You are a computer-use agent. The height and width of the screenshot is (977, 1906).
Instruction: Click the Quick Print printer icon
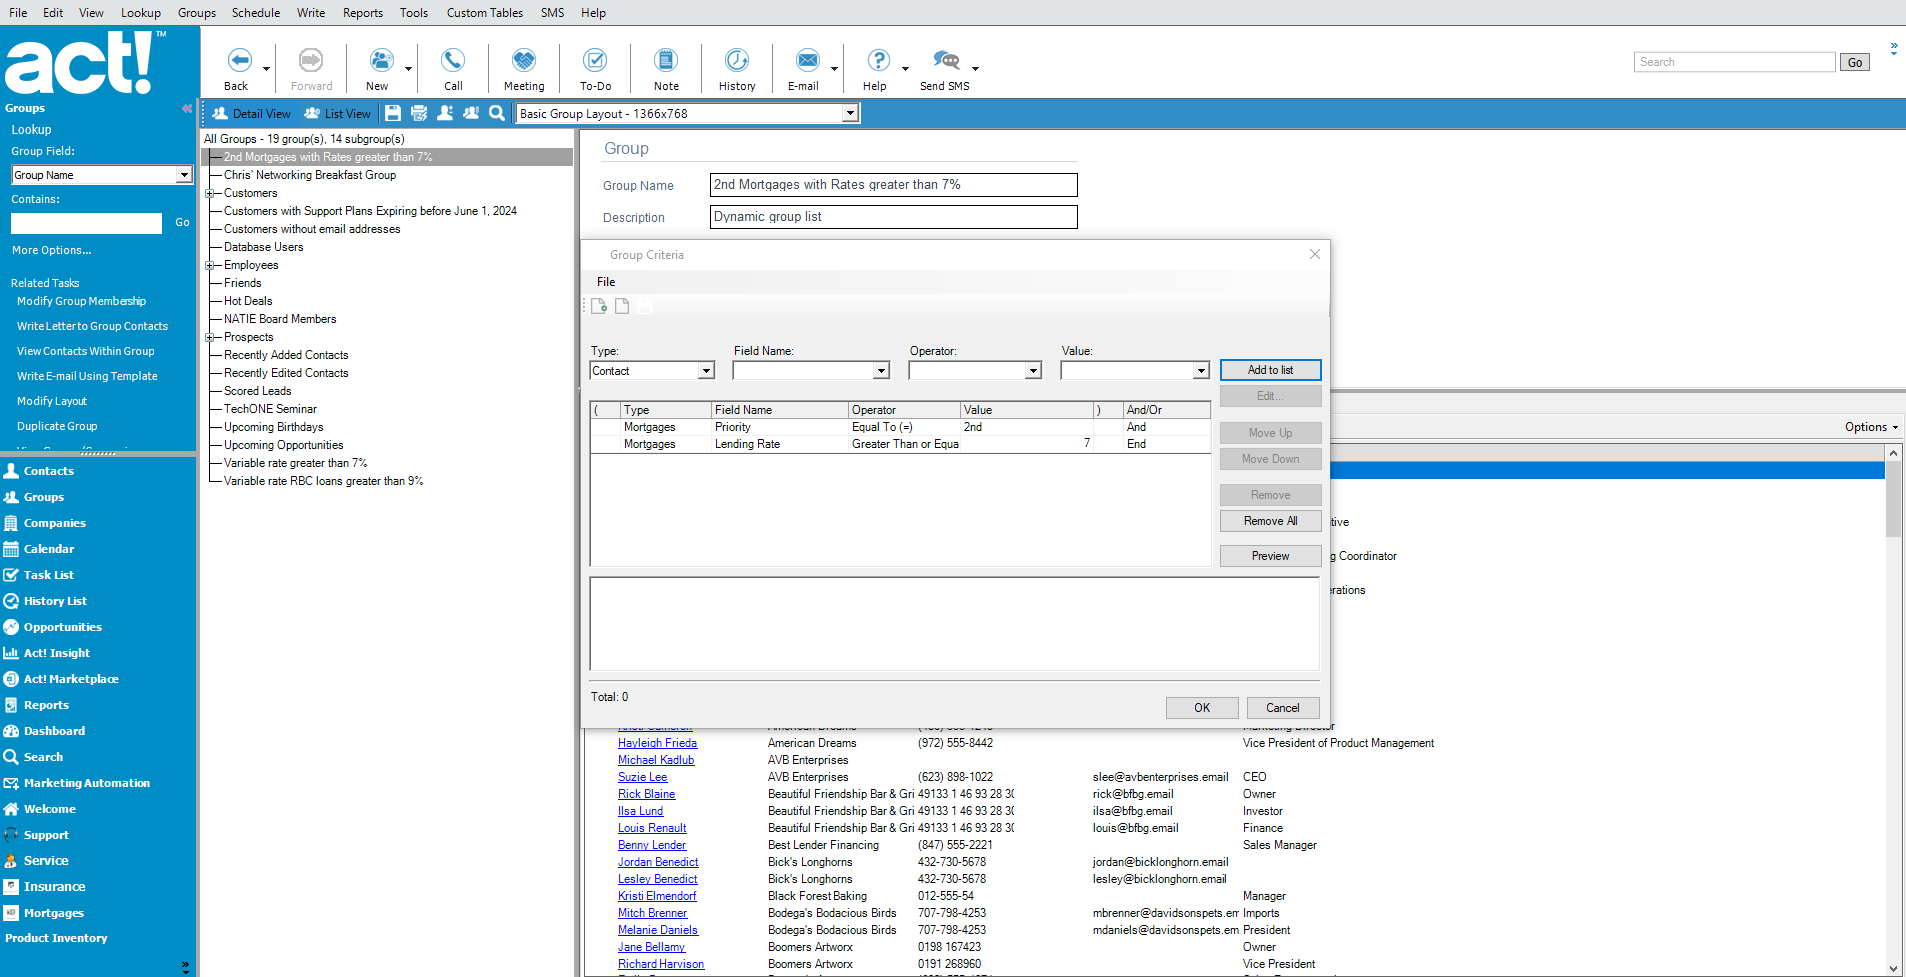tap(419, 114)
